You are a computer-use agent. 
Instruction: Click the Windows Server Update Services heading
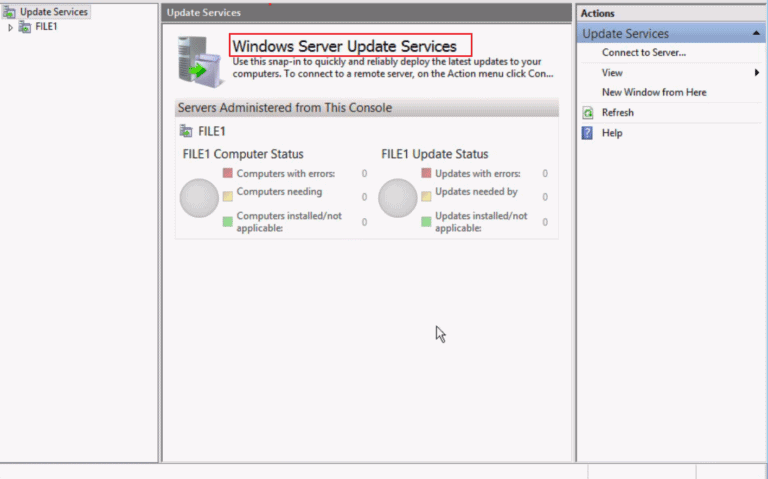coord(344,46)
